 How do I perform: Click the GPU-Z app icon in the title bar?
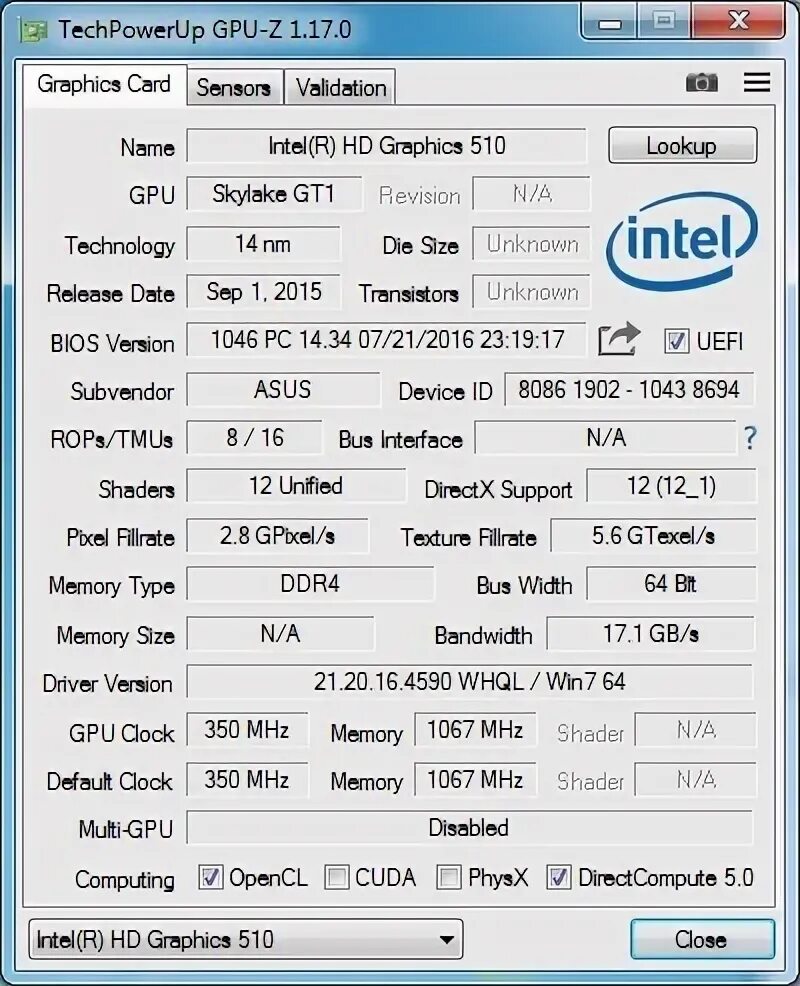(33, 30)
